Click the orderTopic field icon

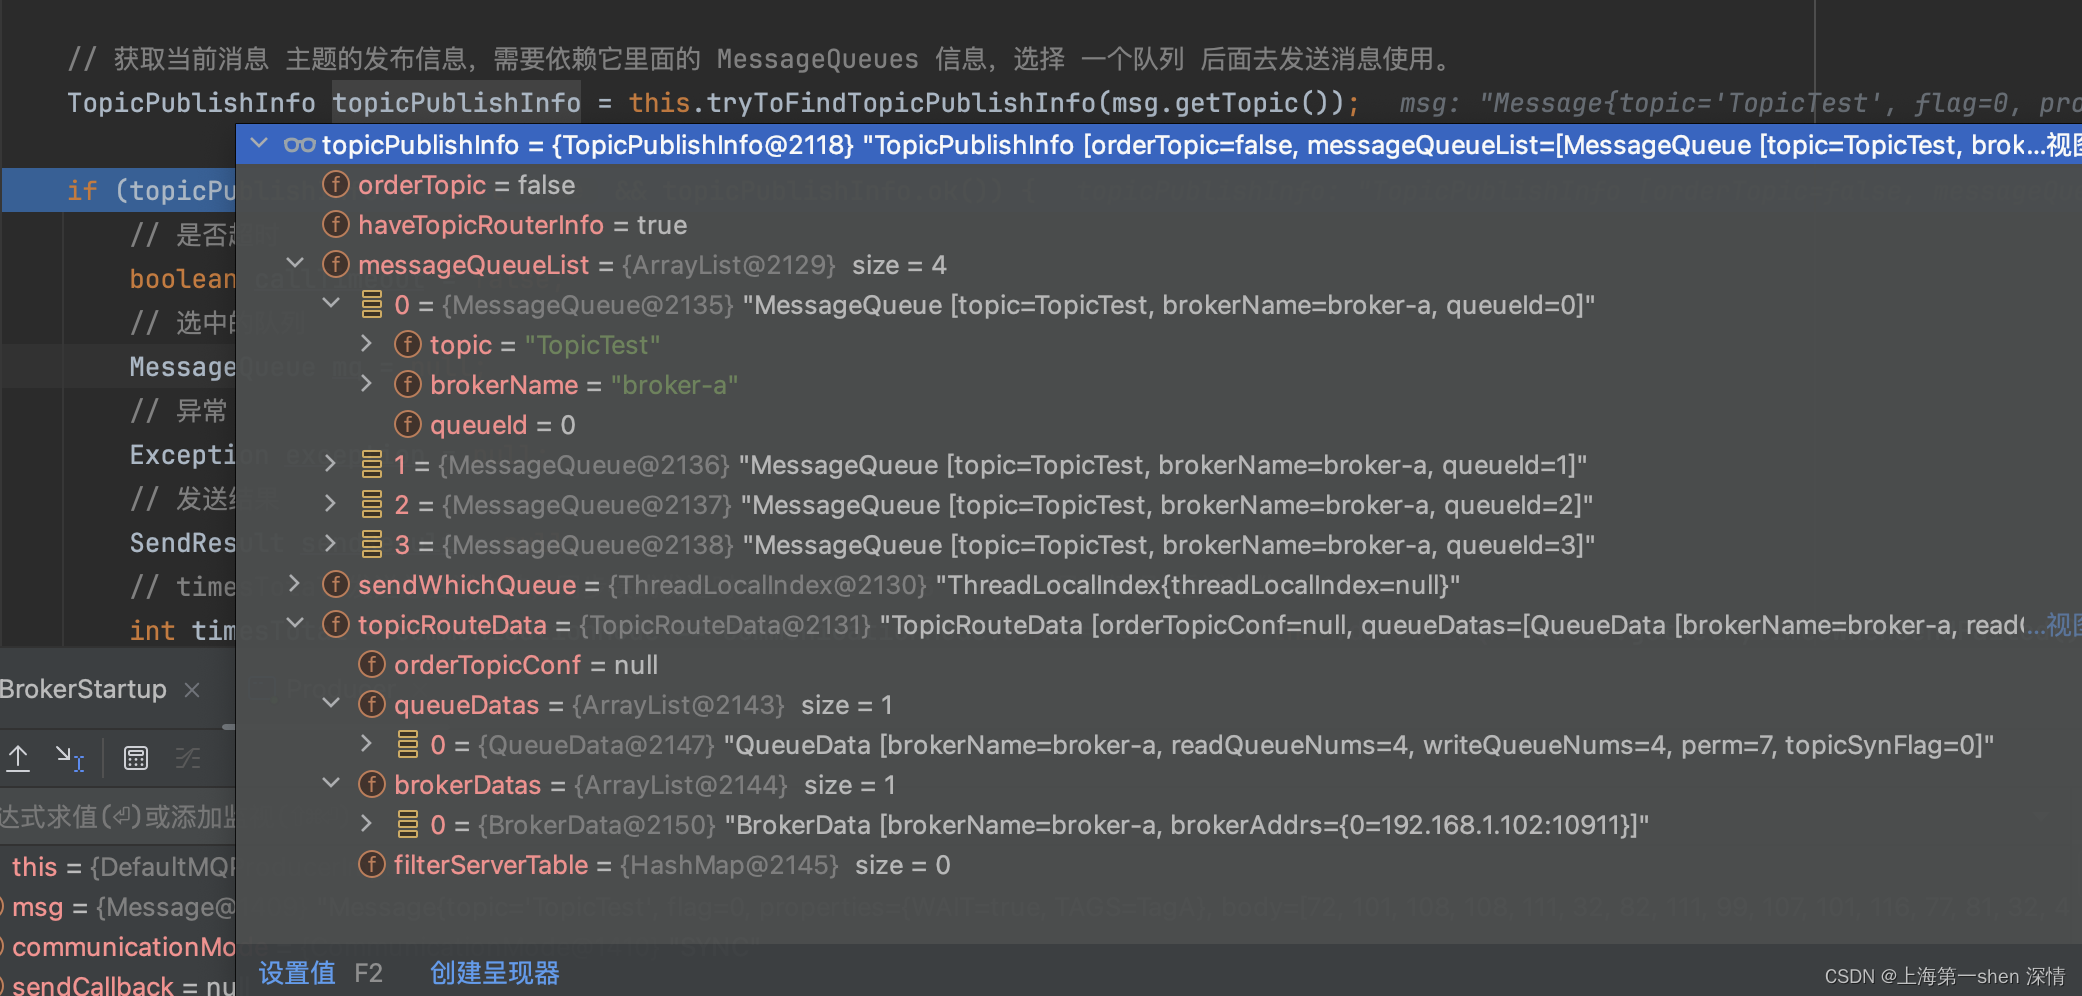point(336,185)
